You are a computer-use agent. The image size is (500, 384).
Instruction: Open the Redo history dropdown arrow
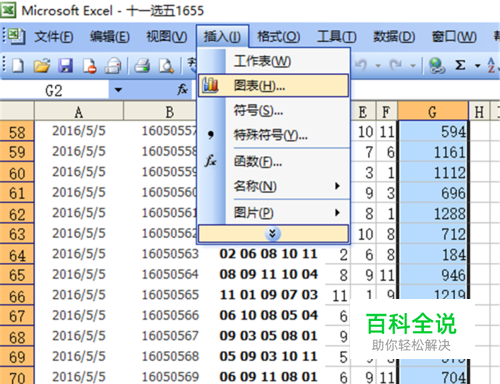[x=413, y=65]
